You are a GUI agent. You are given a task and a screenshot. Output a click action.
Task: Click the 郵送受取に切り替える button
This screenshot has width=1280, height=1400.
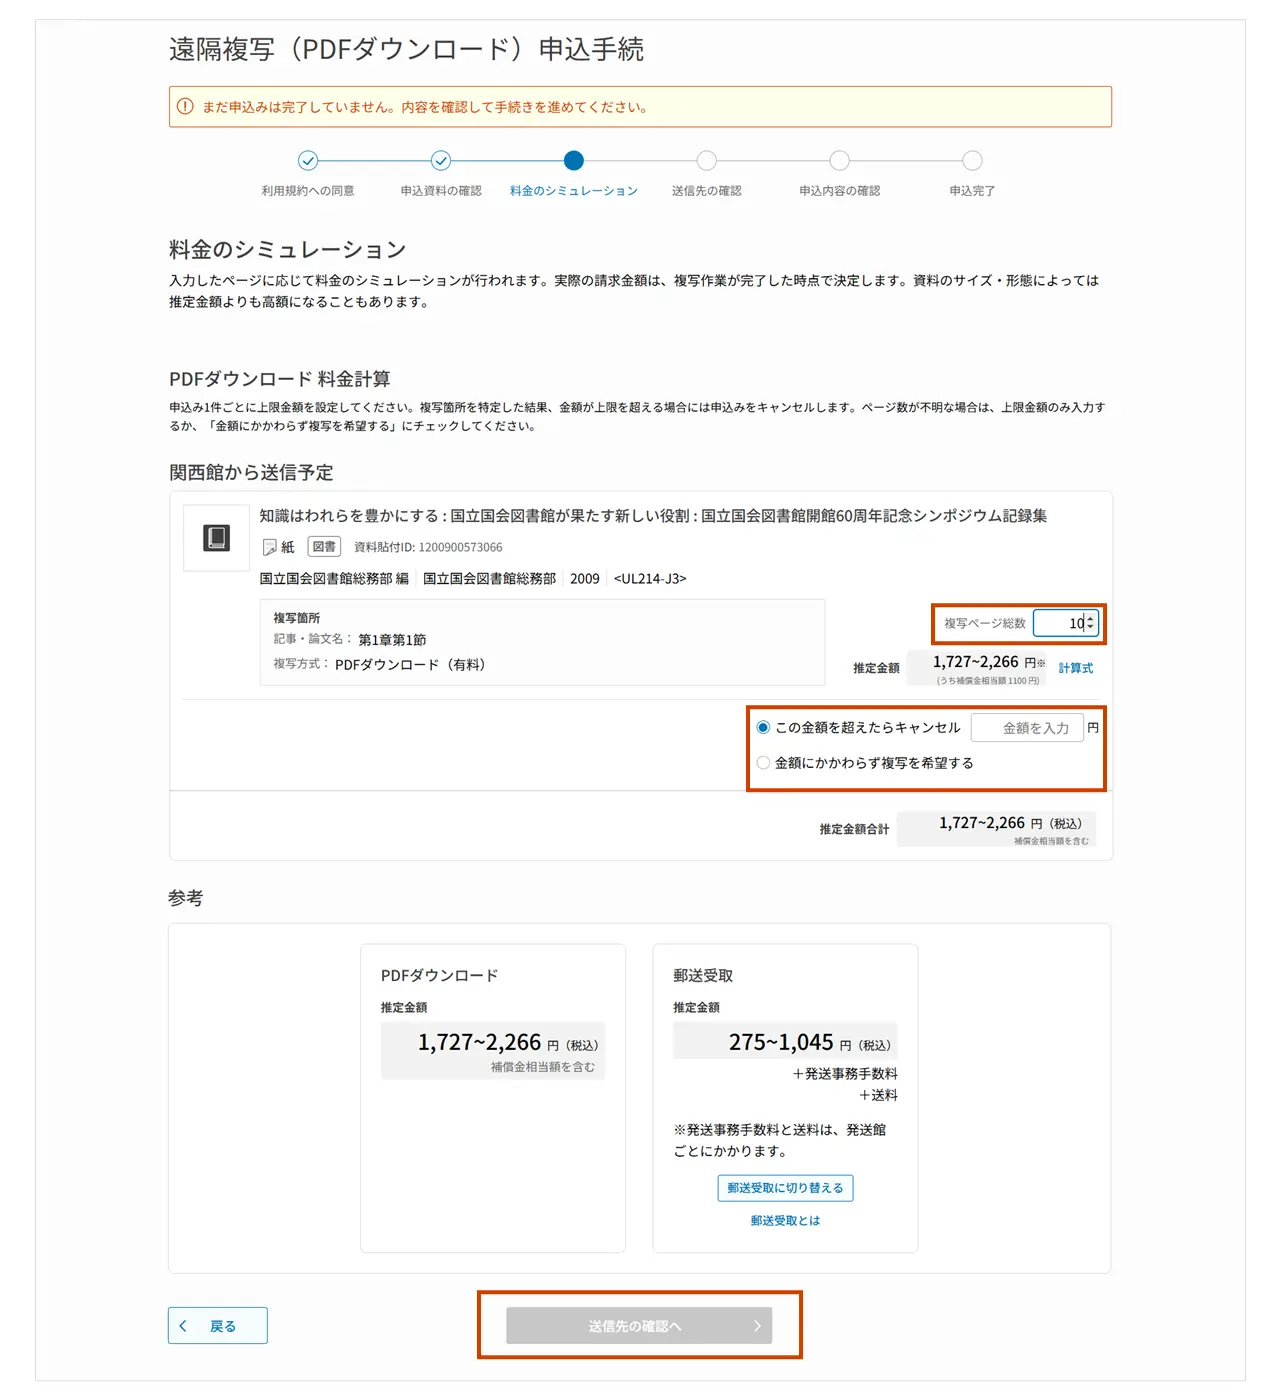(x=785, y=1188)
